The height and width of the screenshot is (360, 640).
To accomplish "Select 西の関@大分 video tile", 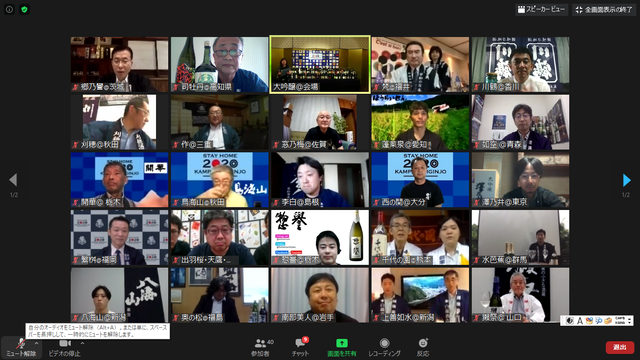I will click(420, 180).
